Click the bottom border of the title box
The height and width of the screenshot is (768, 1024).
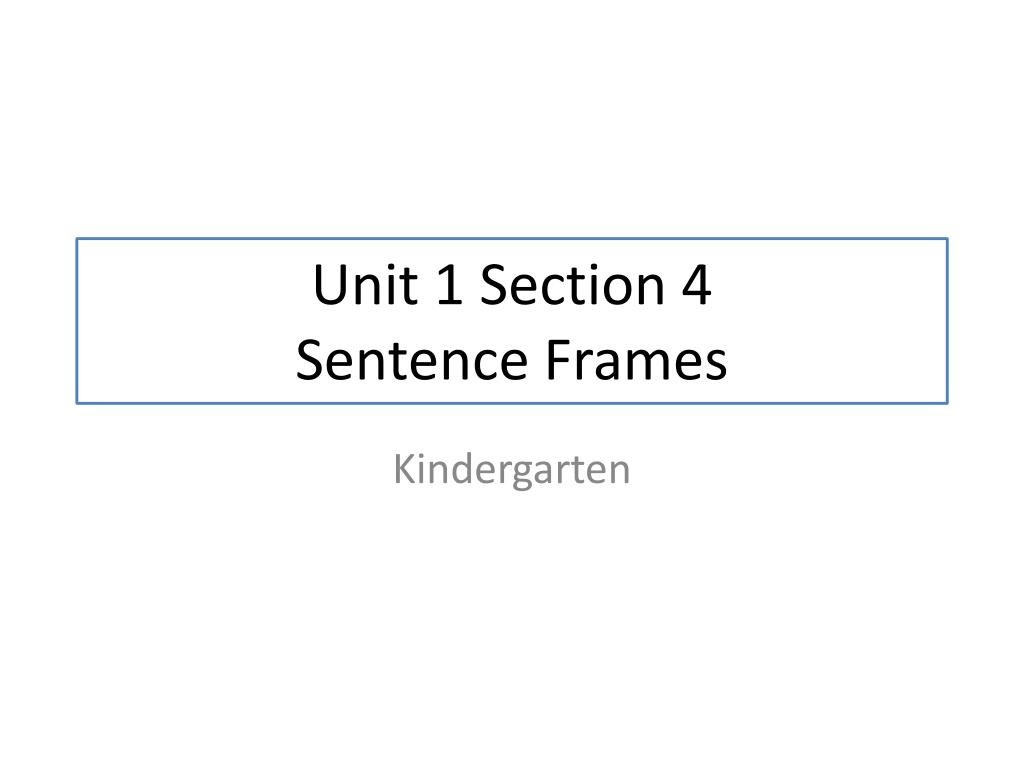(511, 403)
